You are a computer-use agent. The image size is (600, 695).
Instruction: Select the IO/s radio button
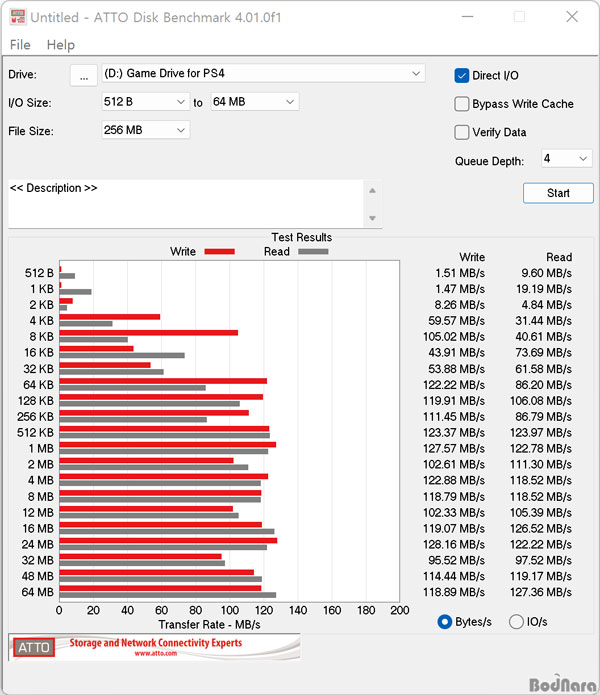click(516, 622)
